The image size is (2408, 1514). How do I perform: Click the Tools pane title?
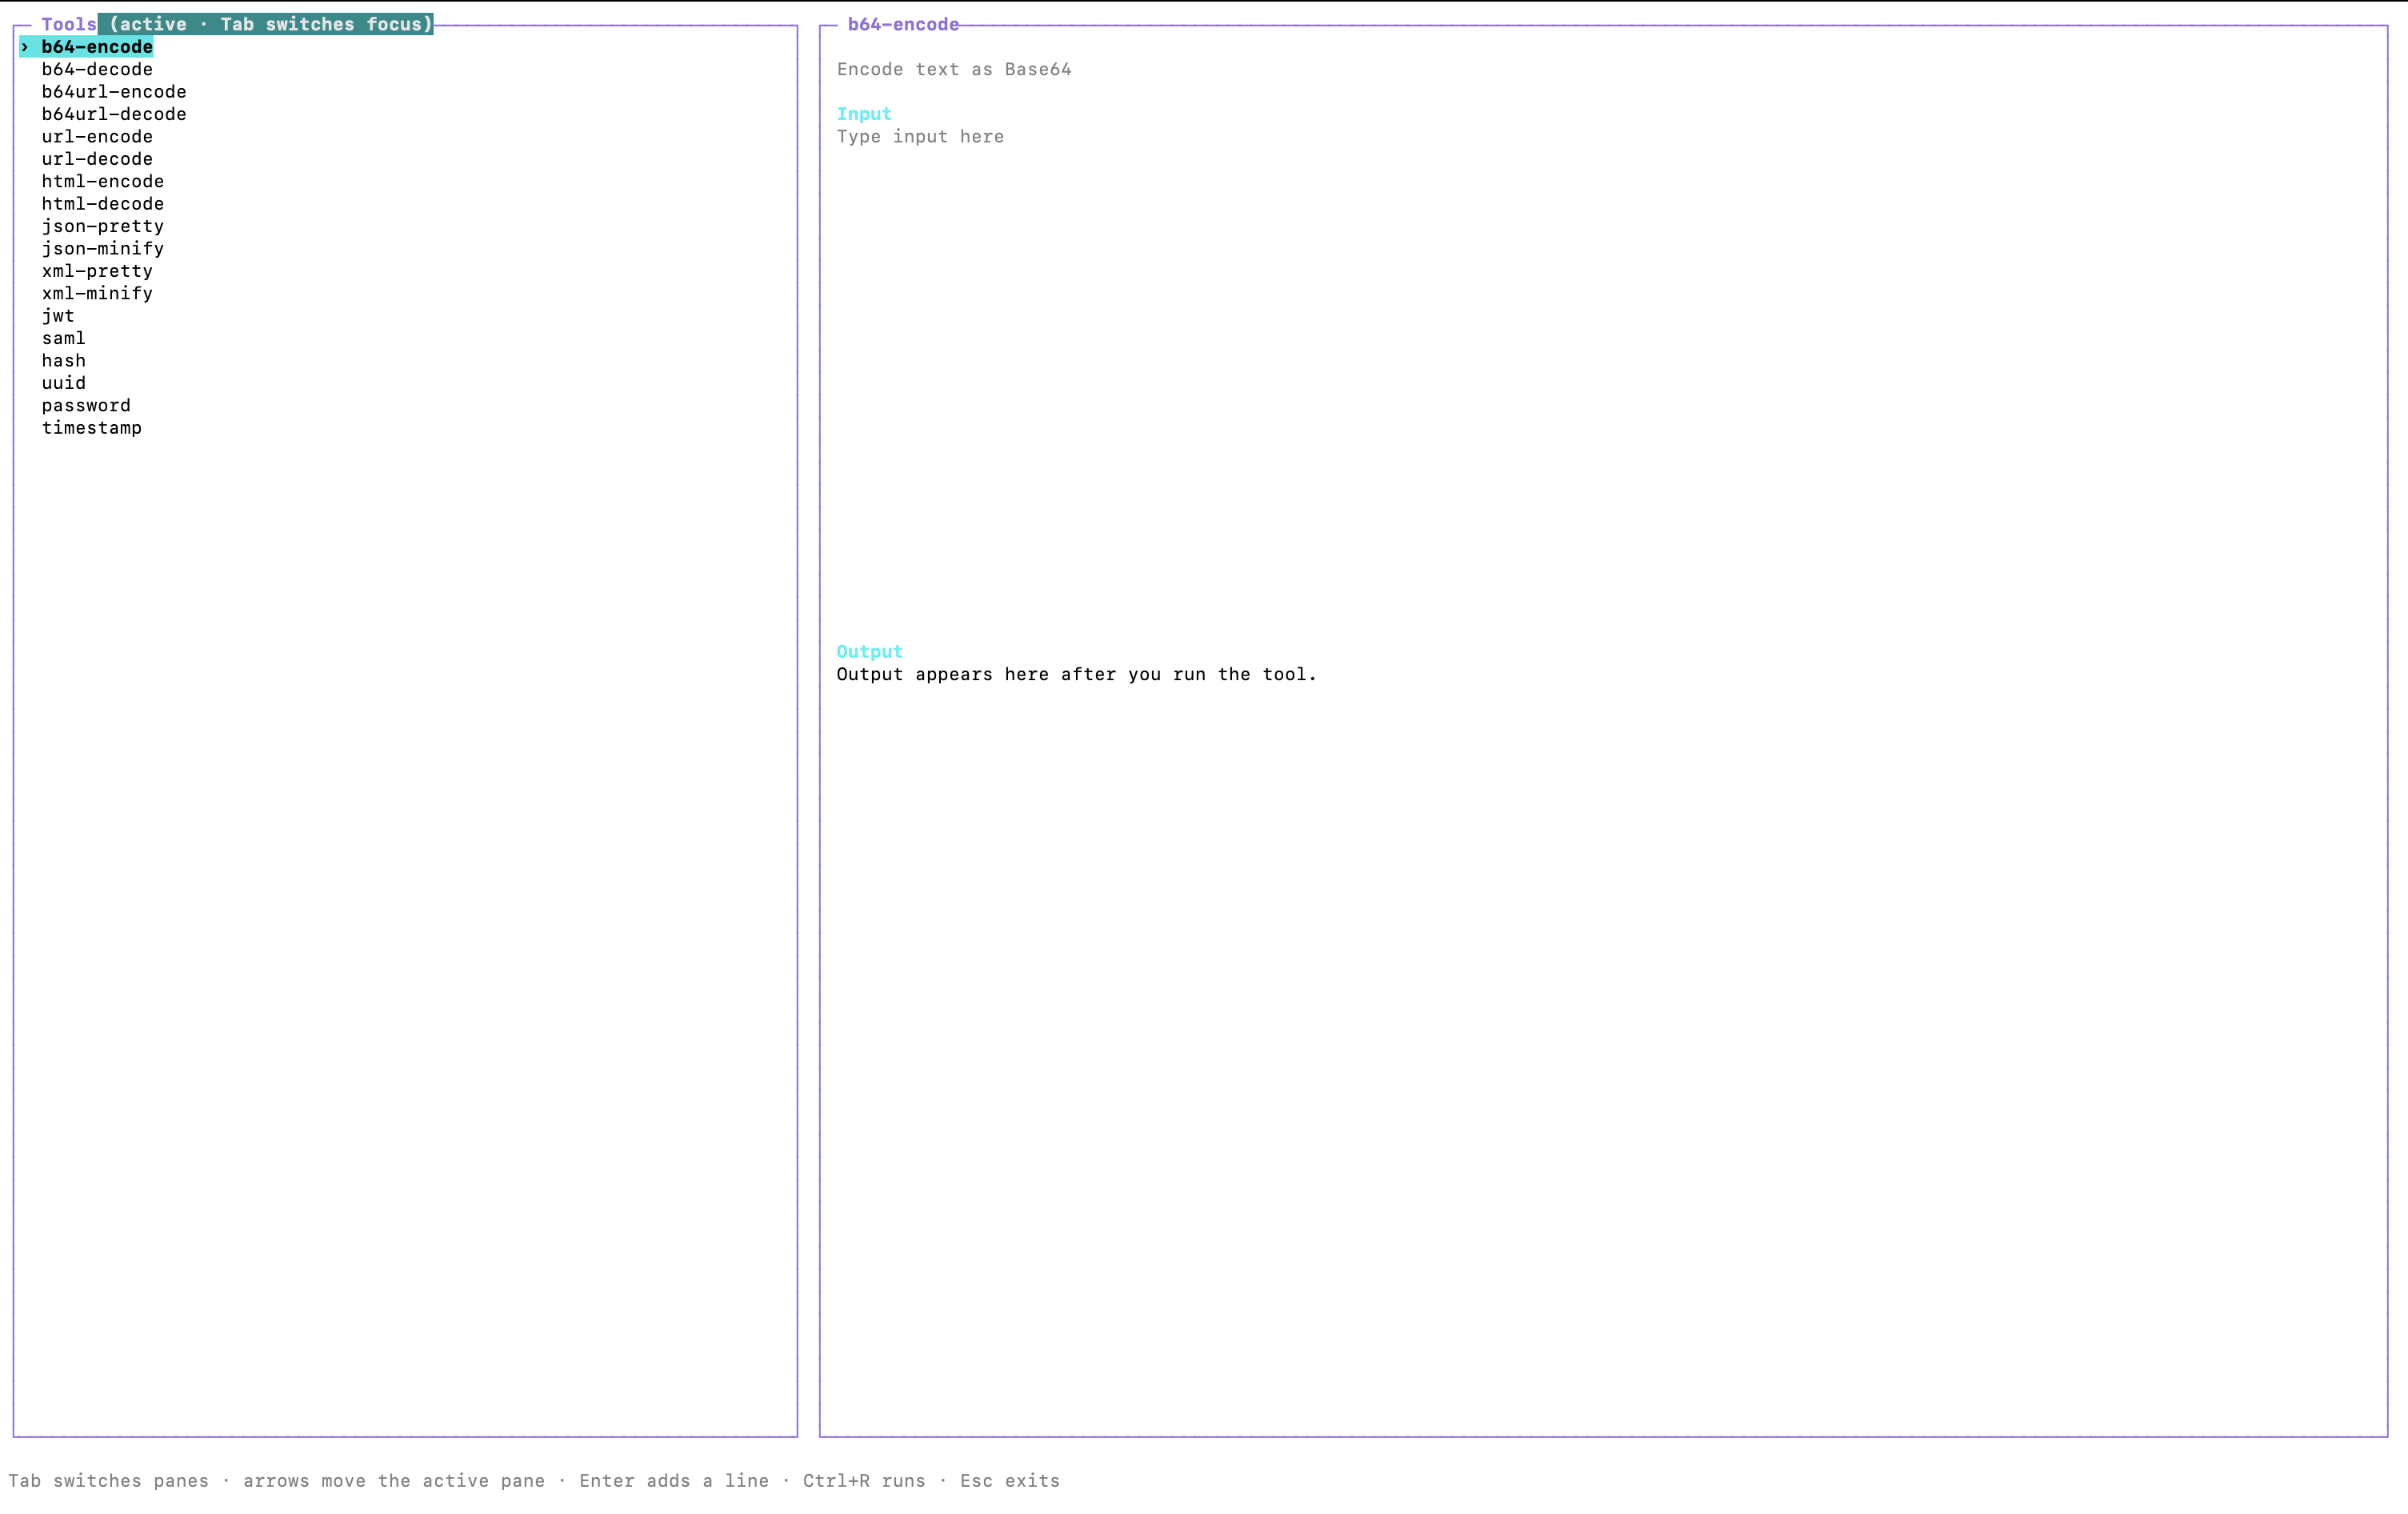tap(69, 24)
